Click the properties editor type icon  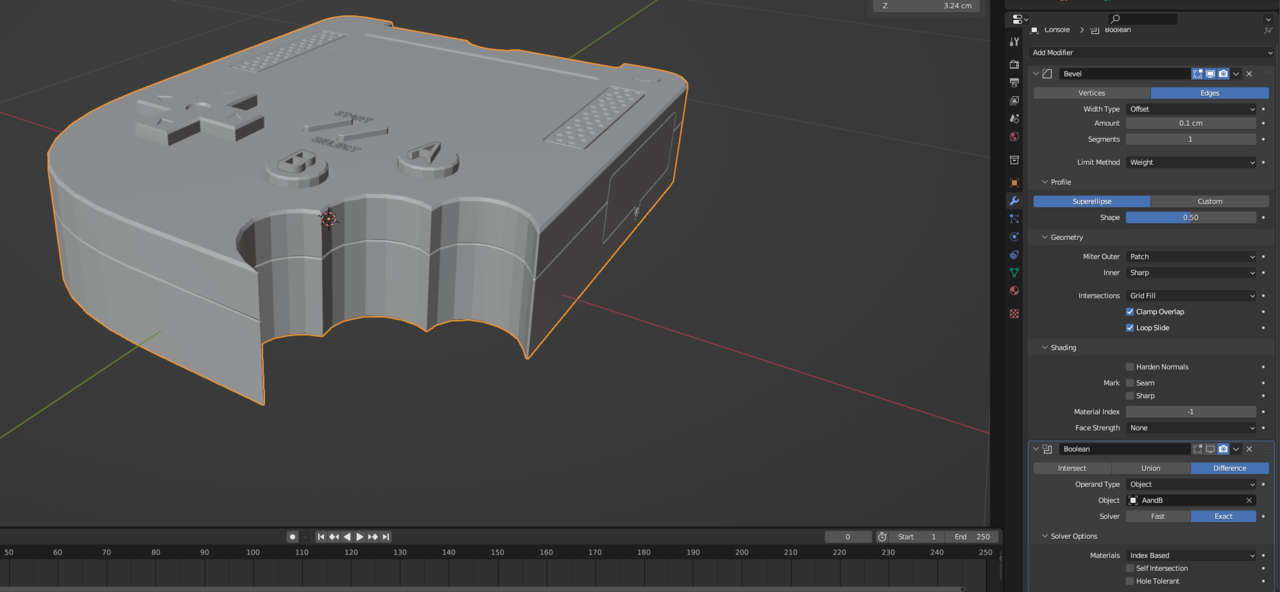coord(1018,19)
